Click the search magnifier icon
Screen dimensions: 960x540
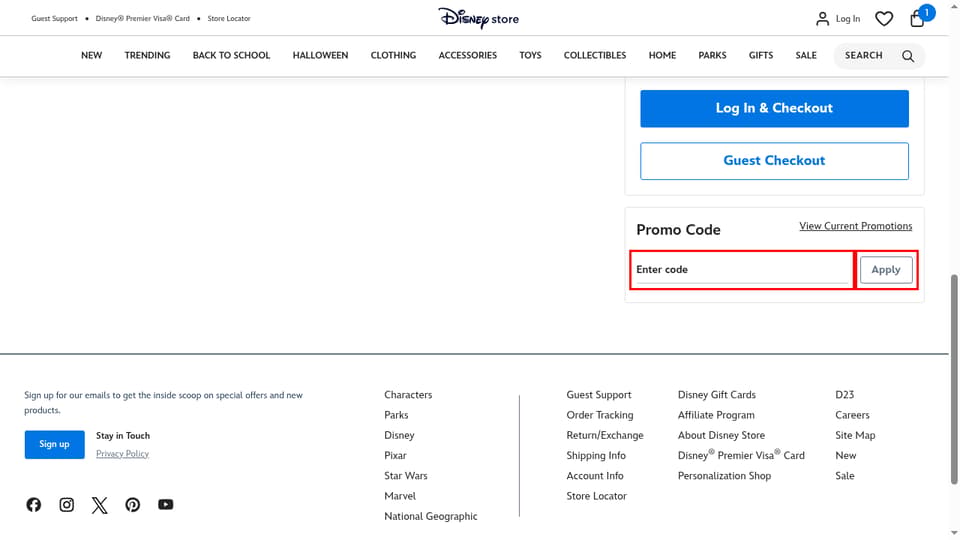pyautogui.click(x=908, y=56)
